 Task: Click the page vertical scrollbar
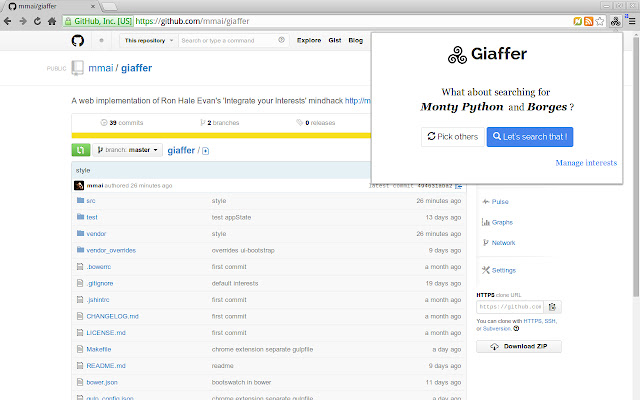[x=636, y=167]
